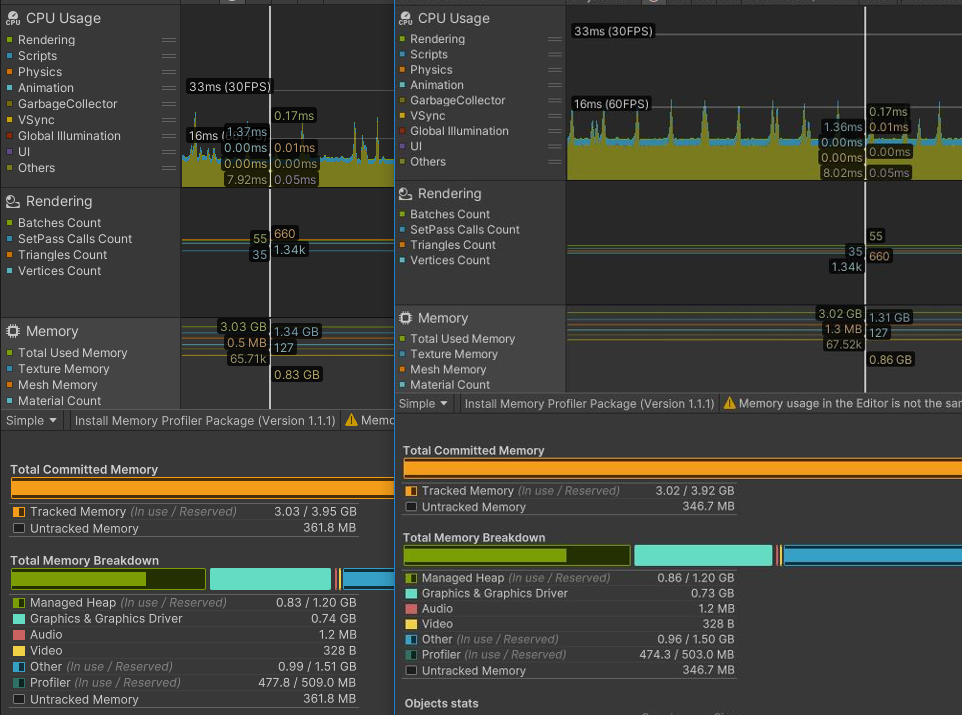Select the Memory module header in right profiler

coord(442,318)
